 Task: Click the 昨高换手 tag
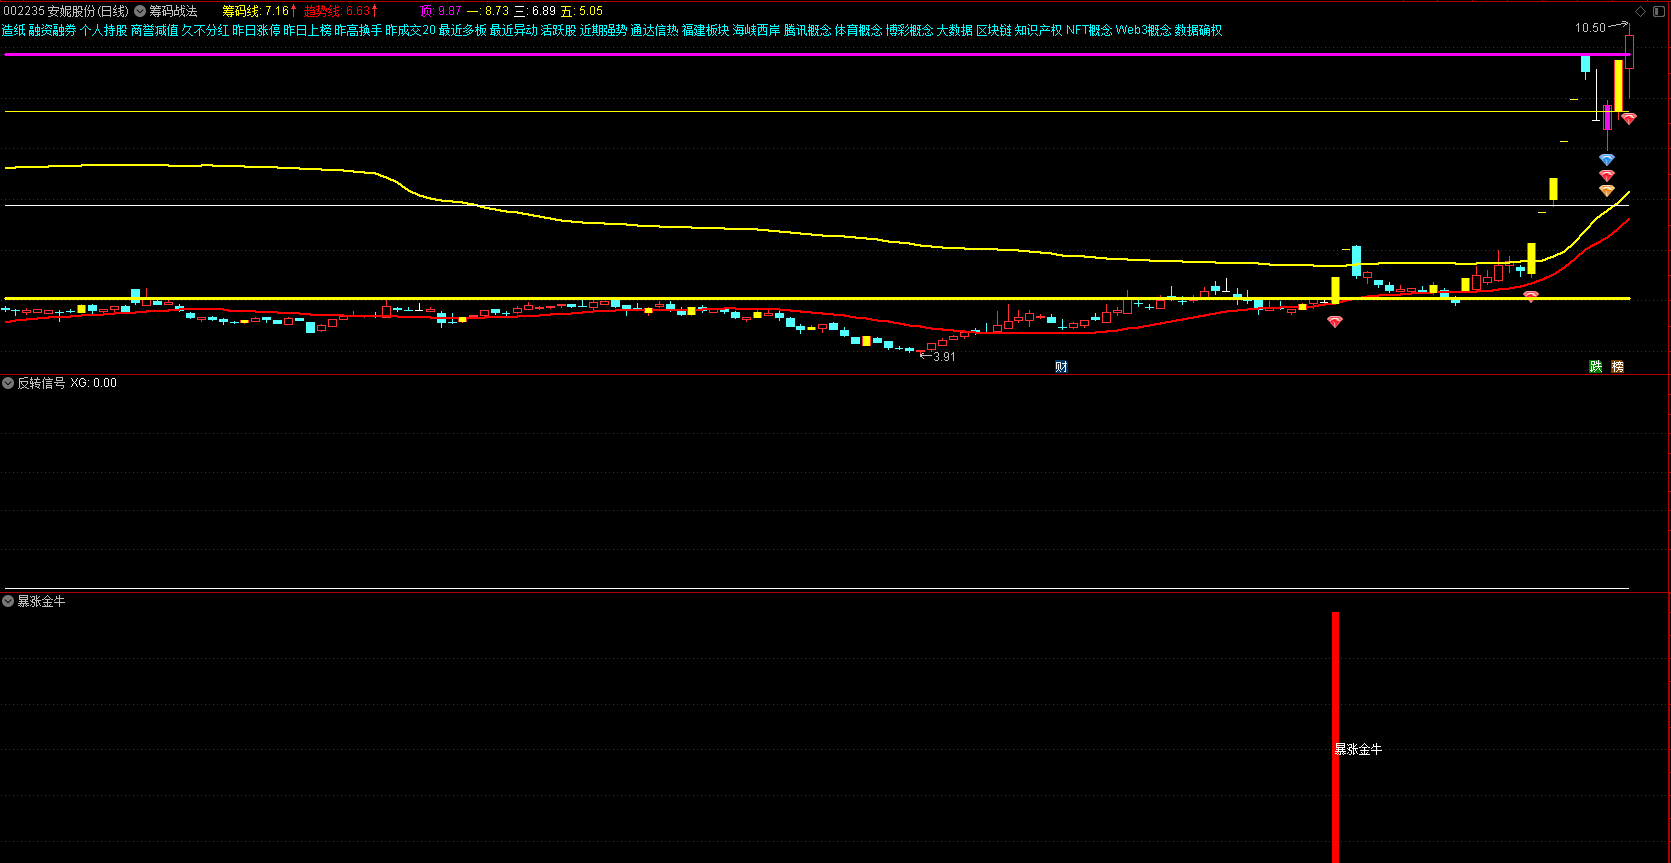pos(358,30)
